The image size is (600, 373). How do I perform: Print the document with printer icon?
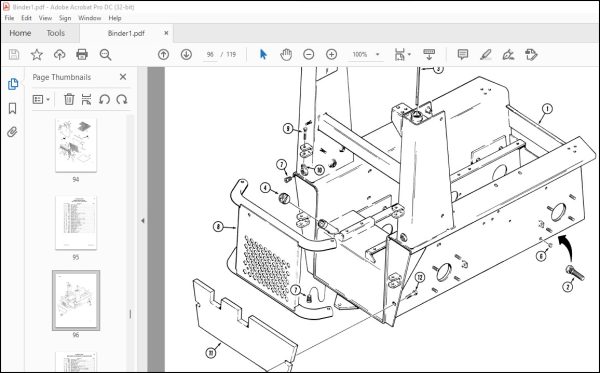tap(82, 55)
